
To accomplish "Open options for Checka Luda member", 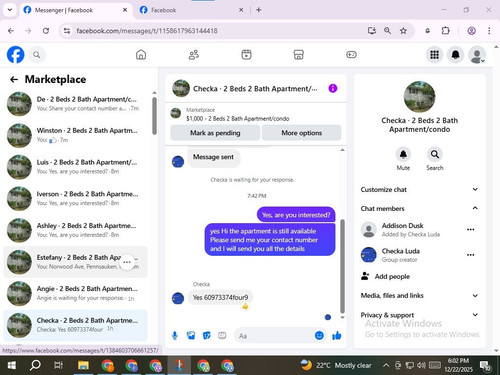I will pyautogui.click(x=470, y=255).
